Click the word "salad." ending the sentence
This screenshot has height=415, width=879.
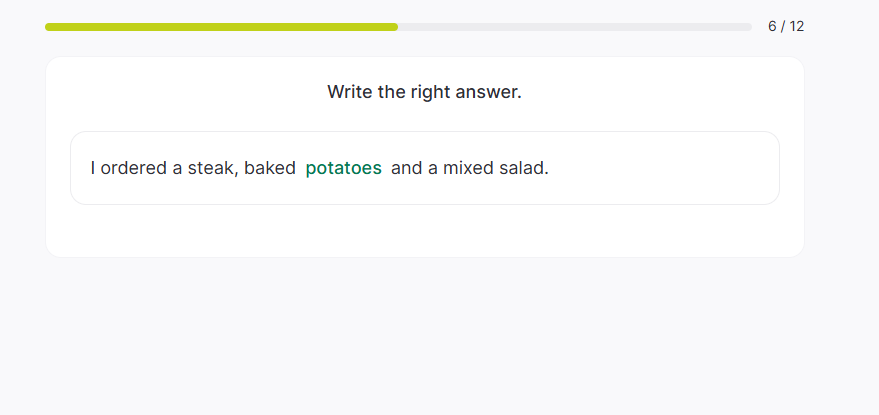click(x=524, y=168)
